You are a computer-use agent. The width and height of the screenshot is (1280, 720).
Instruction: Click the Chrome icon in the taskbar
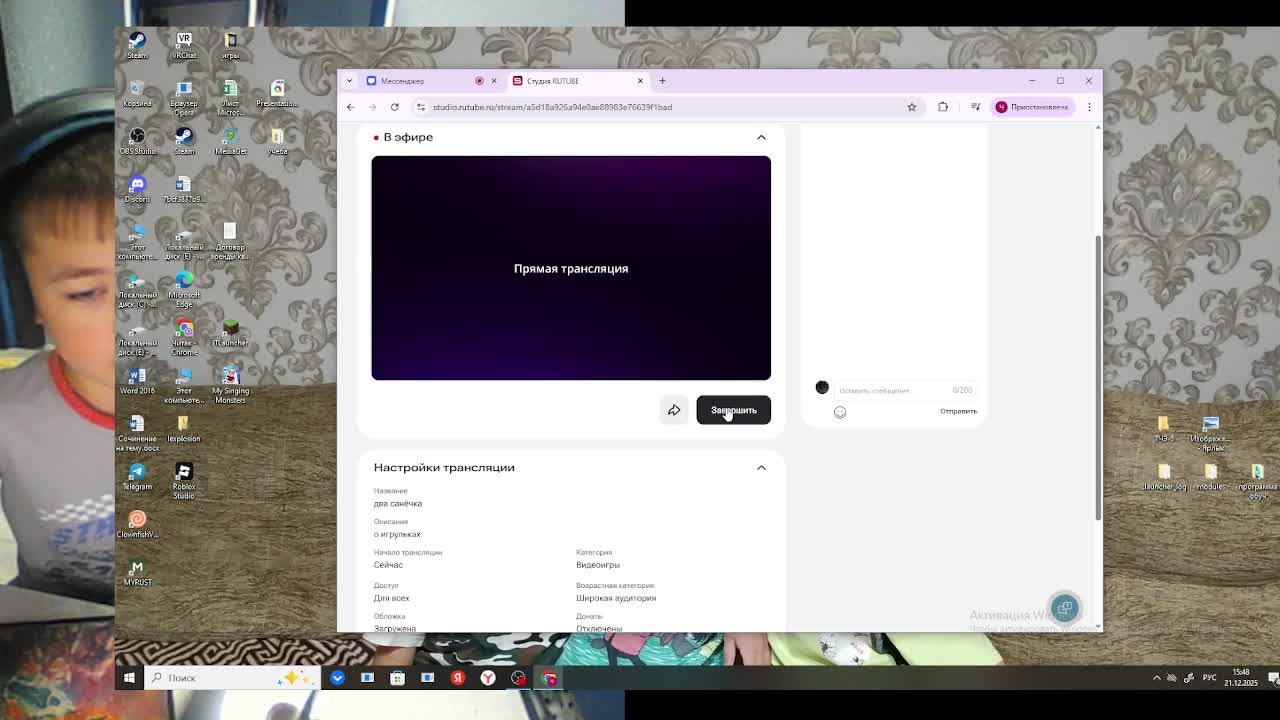click(x=549, y=678)
